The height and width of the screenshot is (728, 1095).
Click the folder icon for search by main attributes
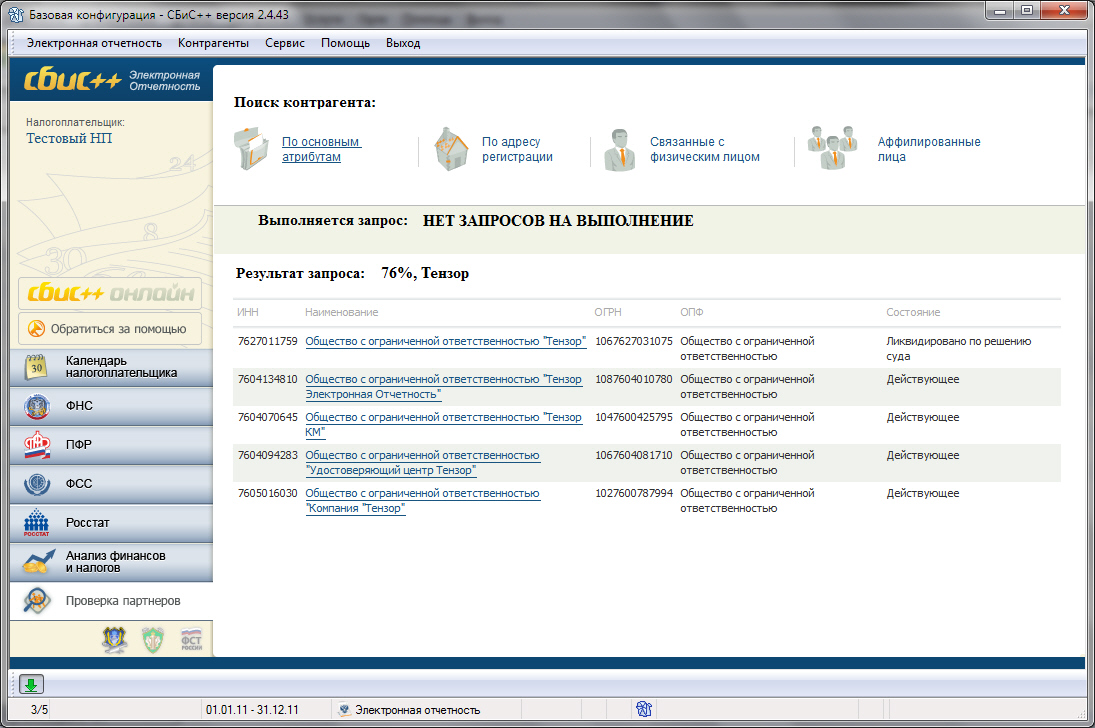coord(251,148)
